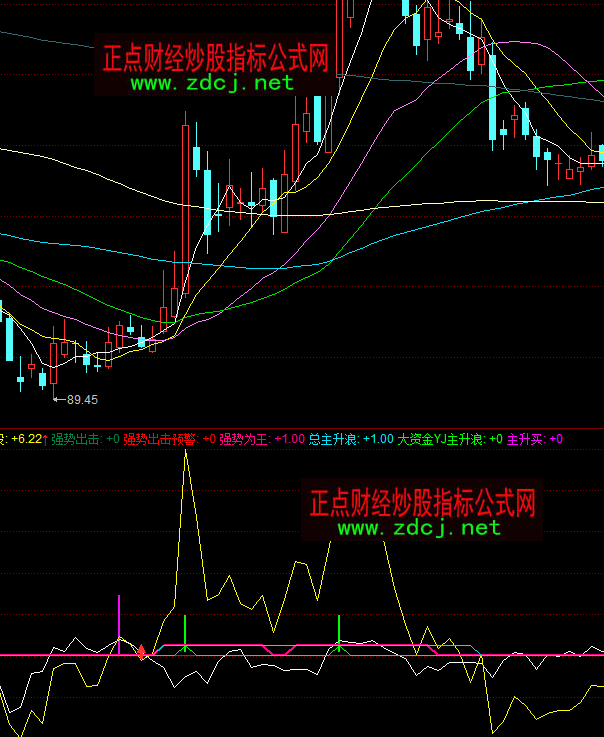Screen dimensions: 604x737
Task: Select the 总主升浪 indicator label
Action: [x=333, y=439]
